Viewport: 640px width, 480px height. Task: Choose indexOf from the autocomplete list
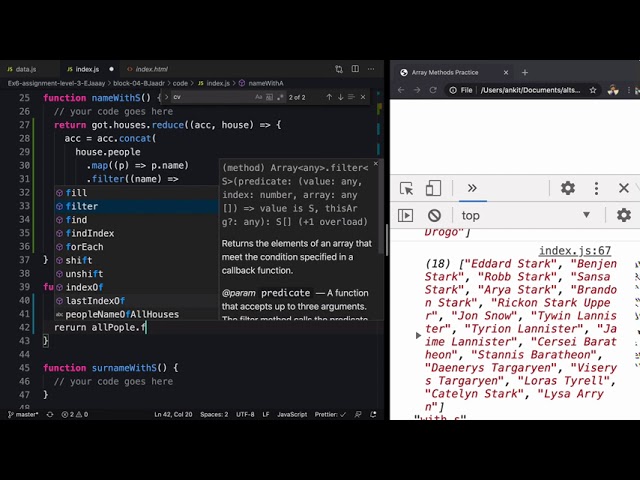[136, 287]
